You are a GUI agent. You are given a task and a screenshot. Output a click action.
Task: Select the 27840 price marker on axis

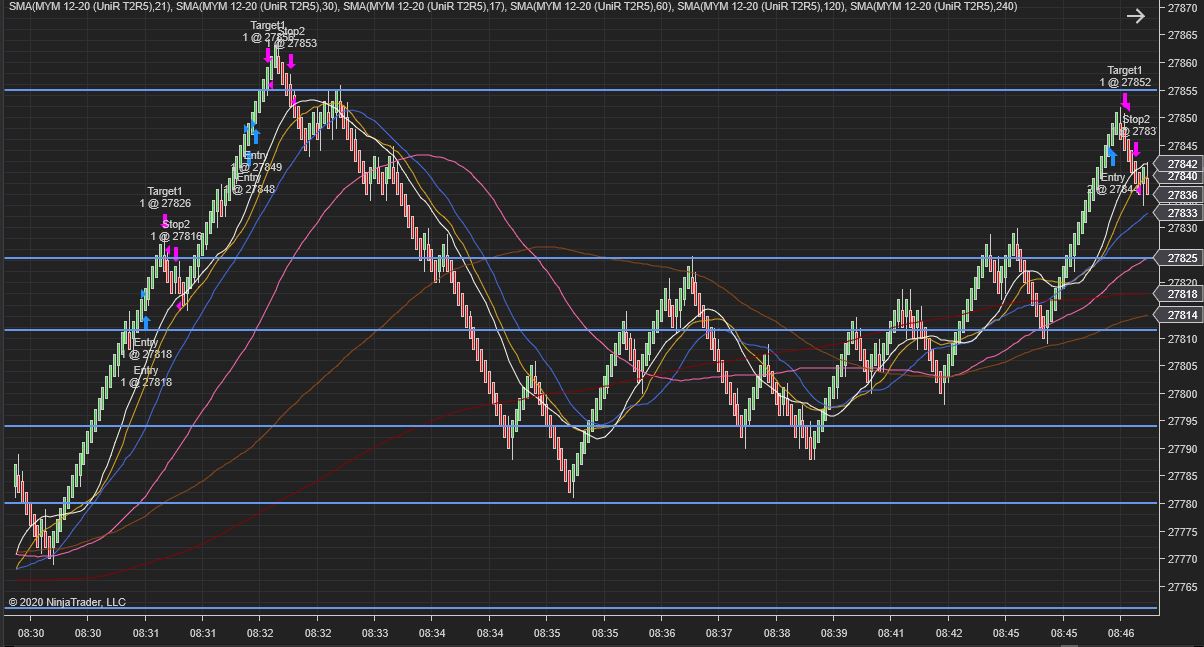1181,176
